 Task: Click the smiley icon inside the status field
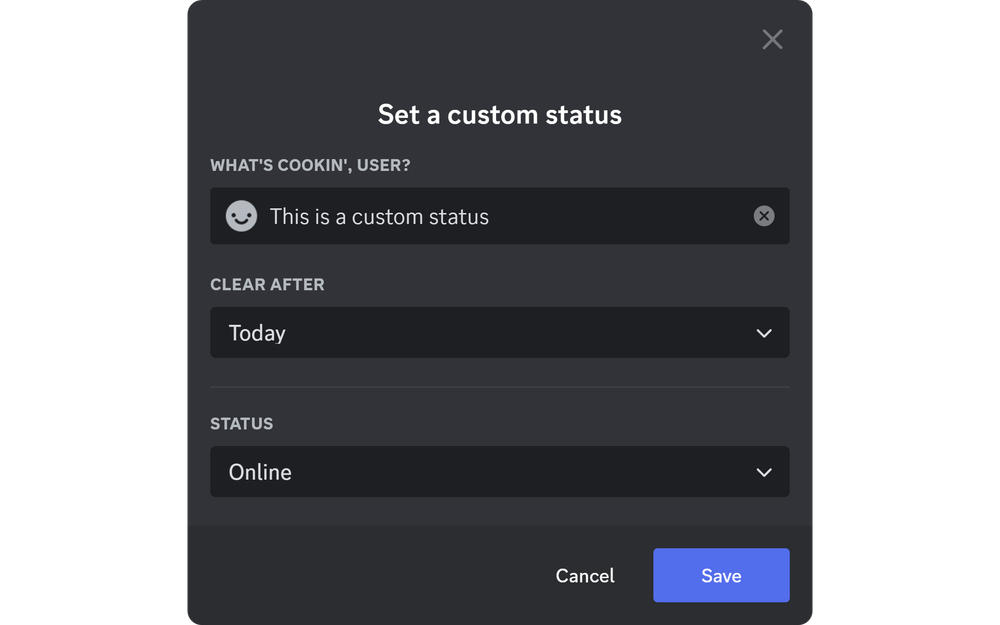tap(241, 215)
